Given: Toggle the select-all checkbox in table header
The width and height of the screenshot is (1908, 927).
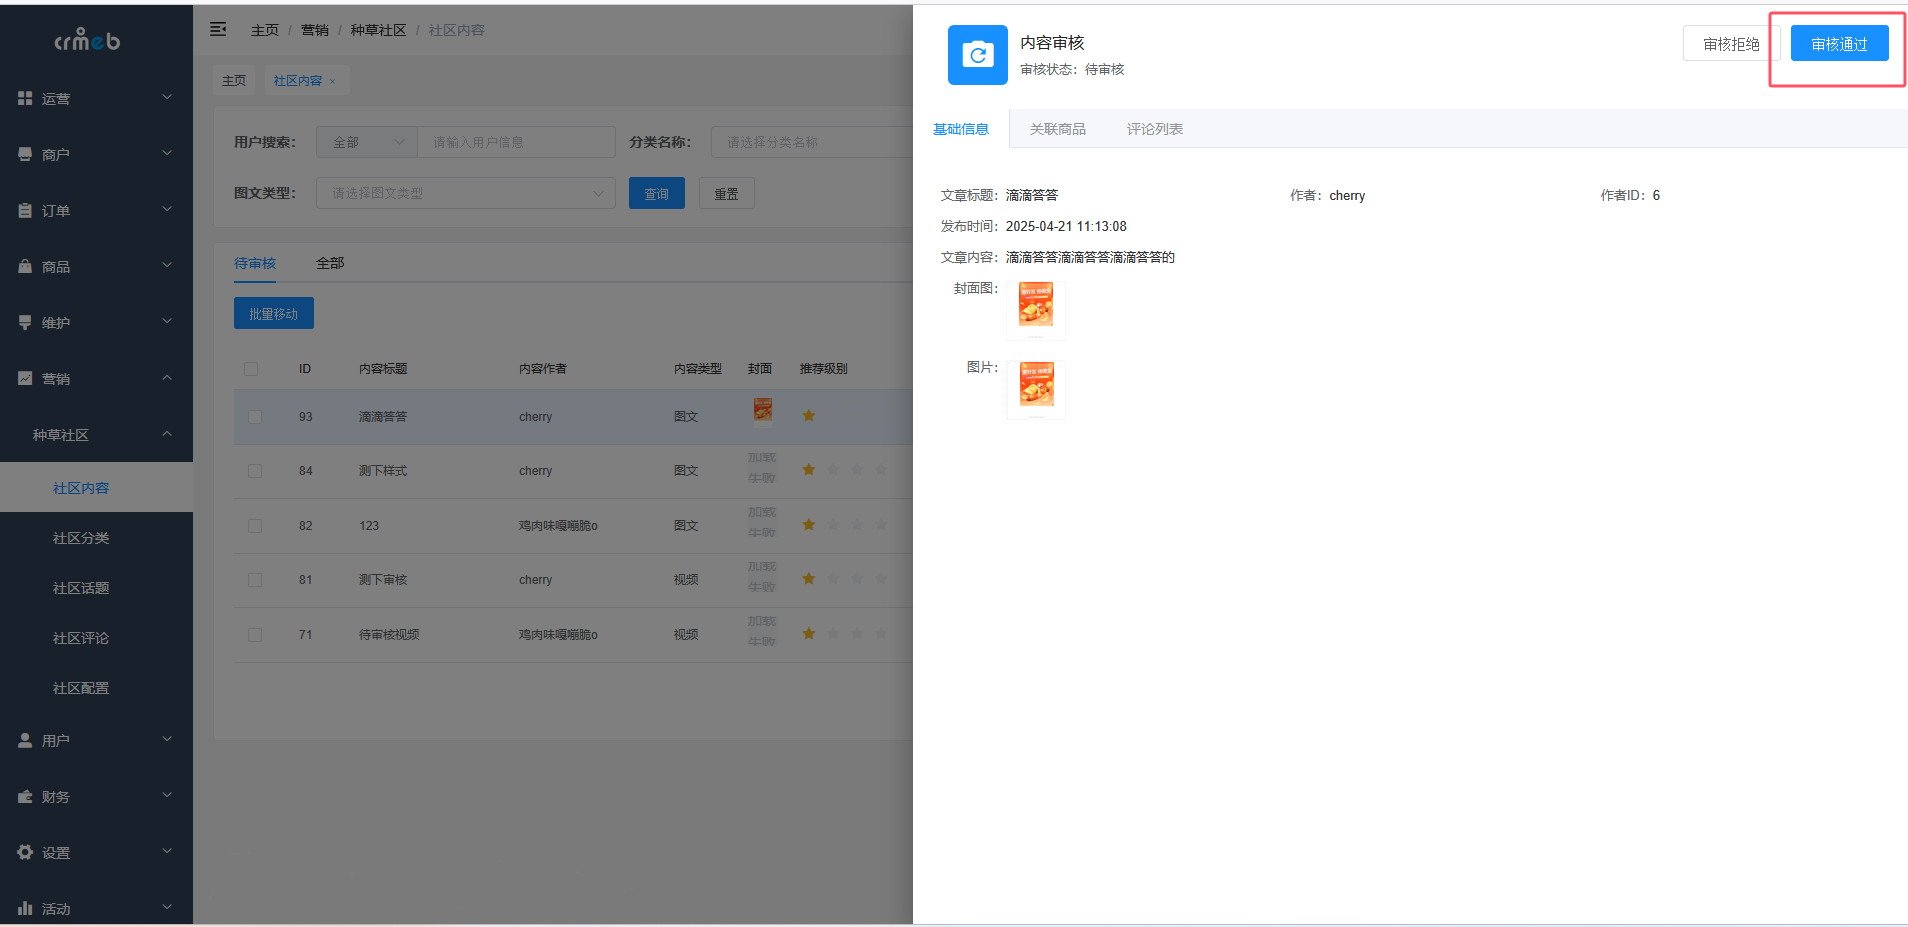Looking at the screenshot, I should pyautogui.click(x=251, y=369).
